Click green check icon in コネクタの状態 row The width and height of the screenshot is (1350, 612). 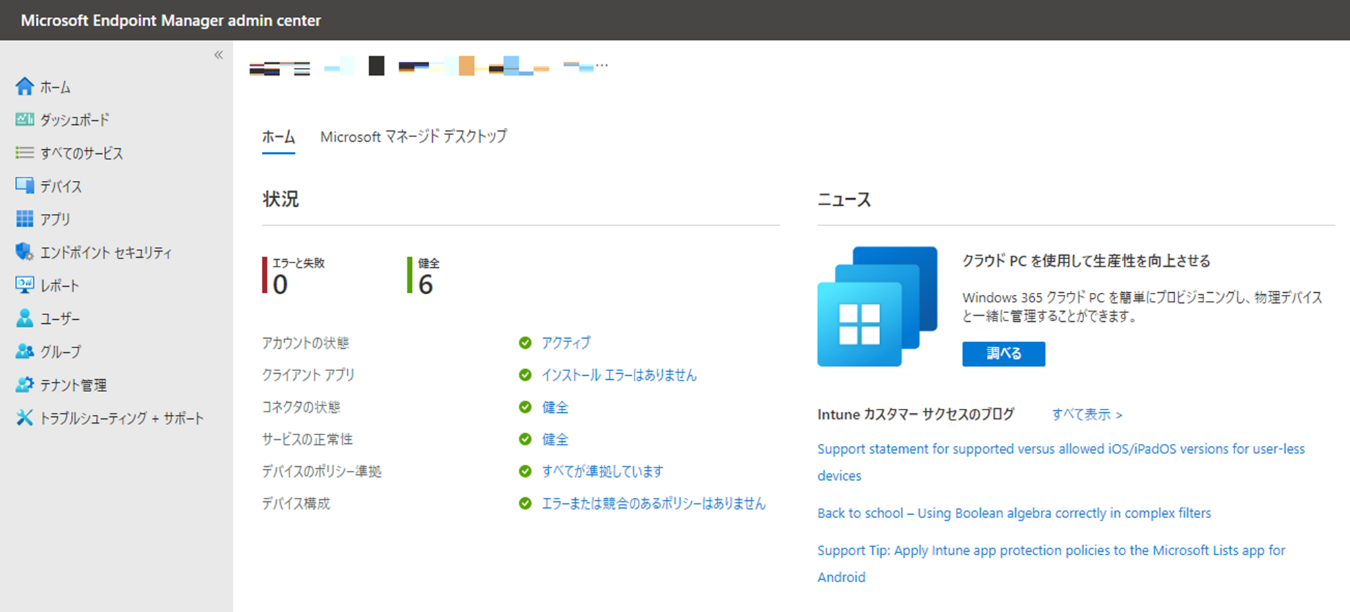point(525,407)
